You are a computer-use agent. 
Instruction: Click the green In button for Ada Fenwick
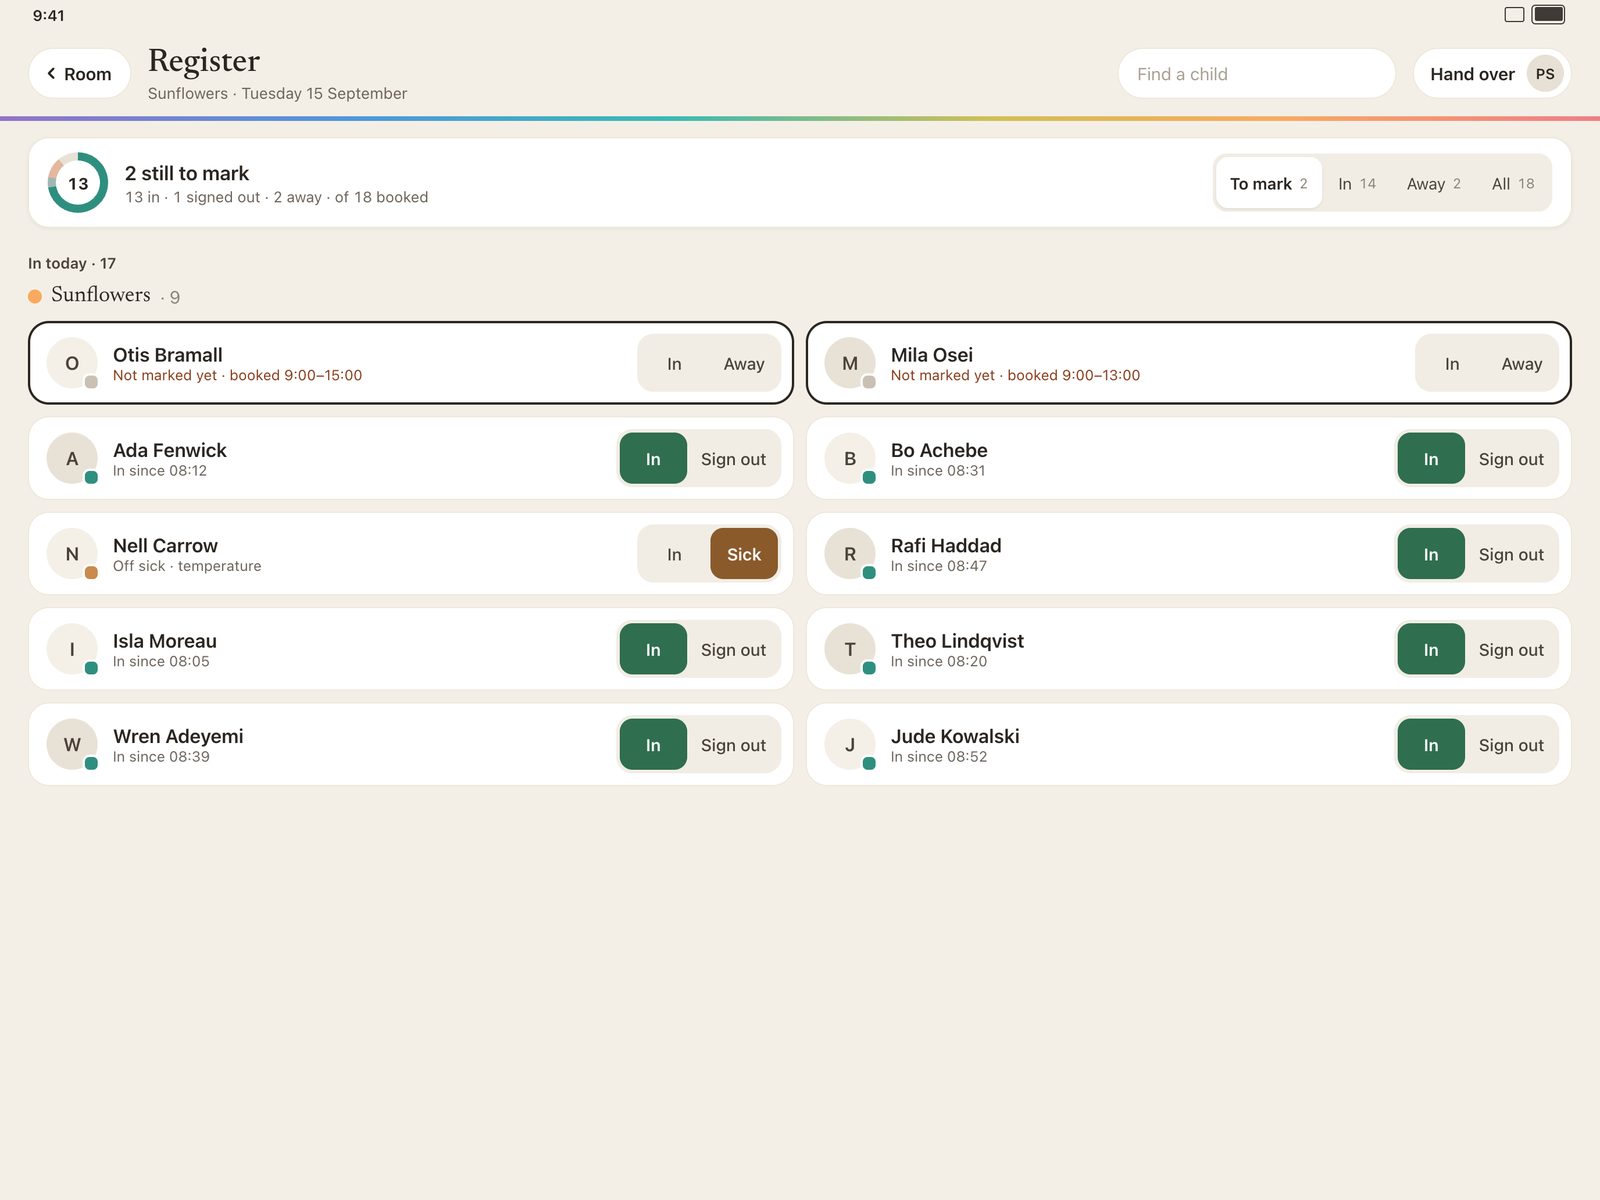point(653,459)
